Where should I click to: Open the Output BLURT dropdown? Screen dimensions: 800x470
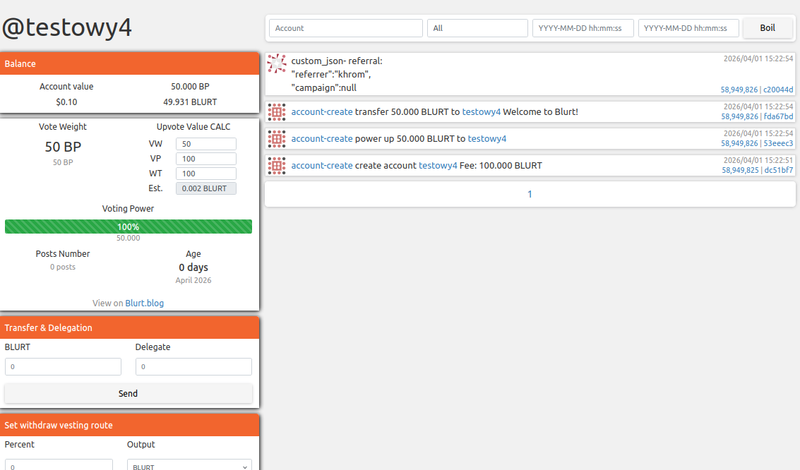tap(189, 465)
